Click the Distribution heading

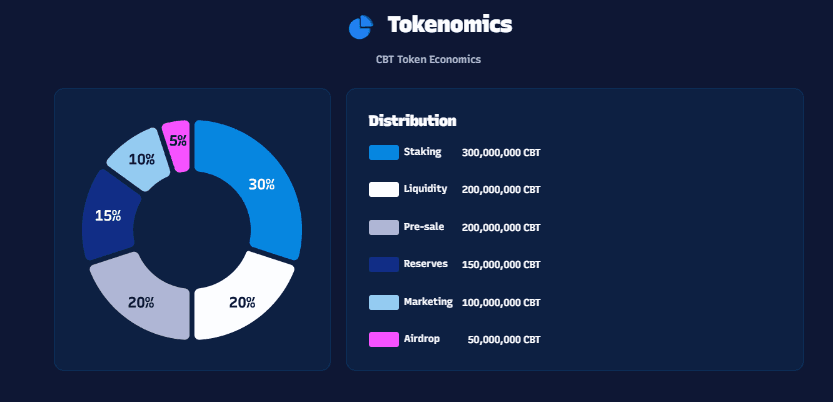[412, 121]
